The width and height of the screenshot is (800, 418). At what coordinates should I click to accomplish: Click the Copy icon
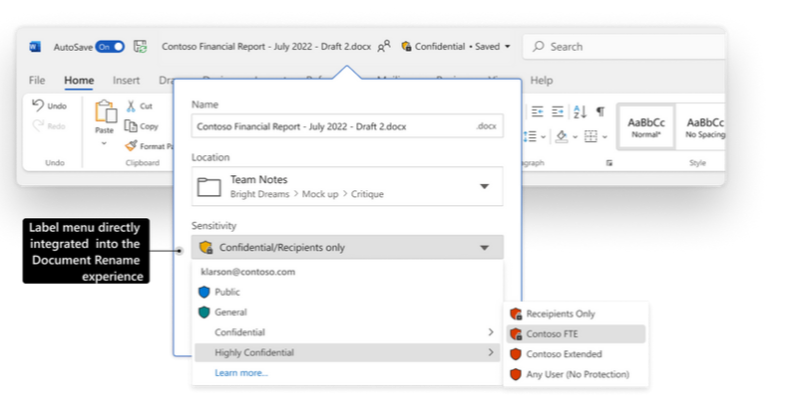131,126
